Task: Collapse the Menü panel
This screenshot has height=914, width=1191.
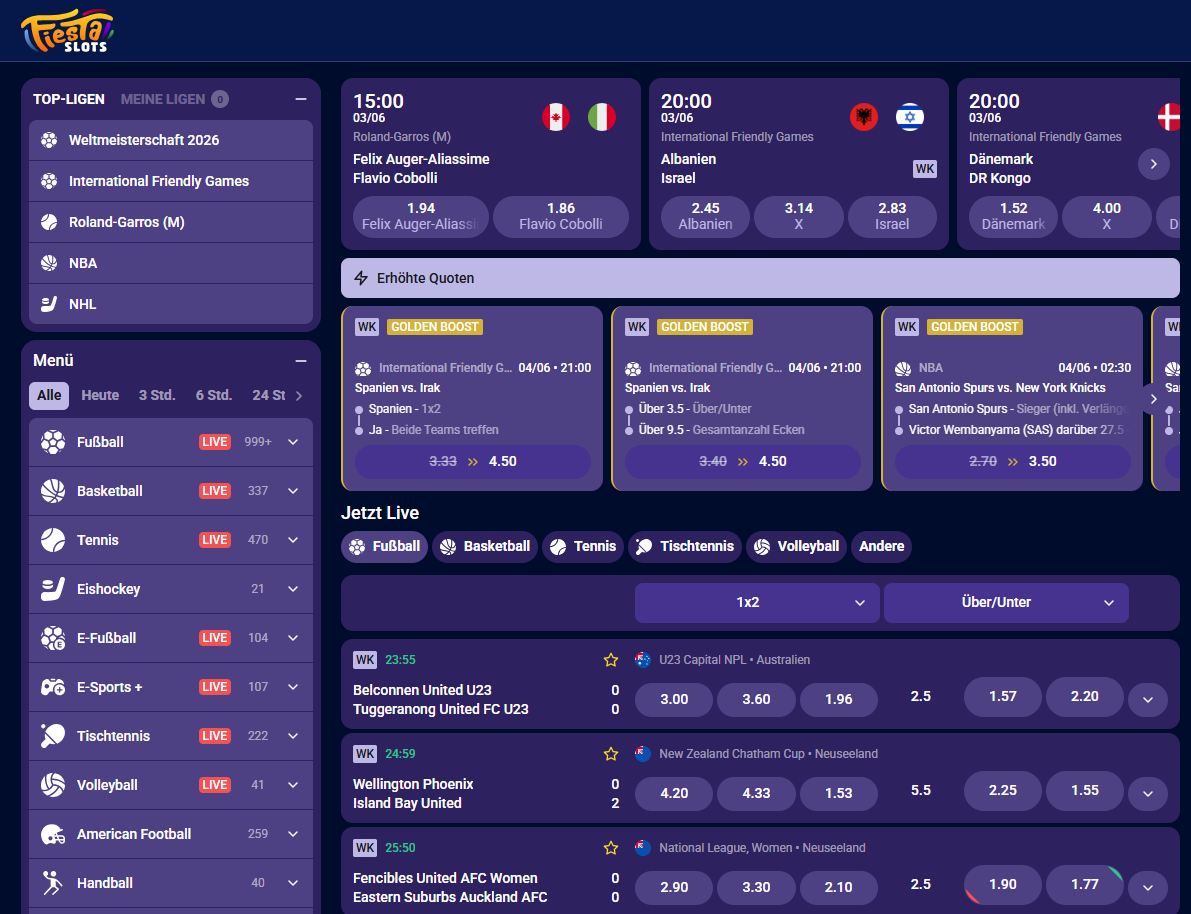Action: coord(301,361)
